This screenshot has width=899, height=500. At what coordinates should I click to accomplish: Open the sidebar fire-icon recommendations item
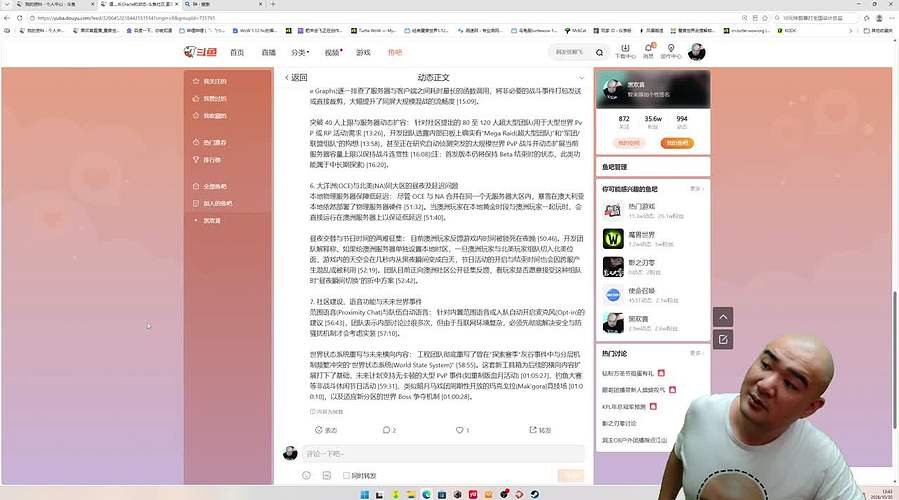pos(210,142)
